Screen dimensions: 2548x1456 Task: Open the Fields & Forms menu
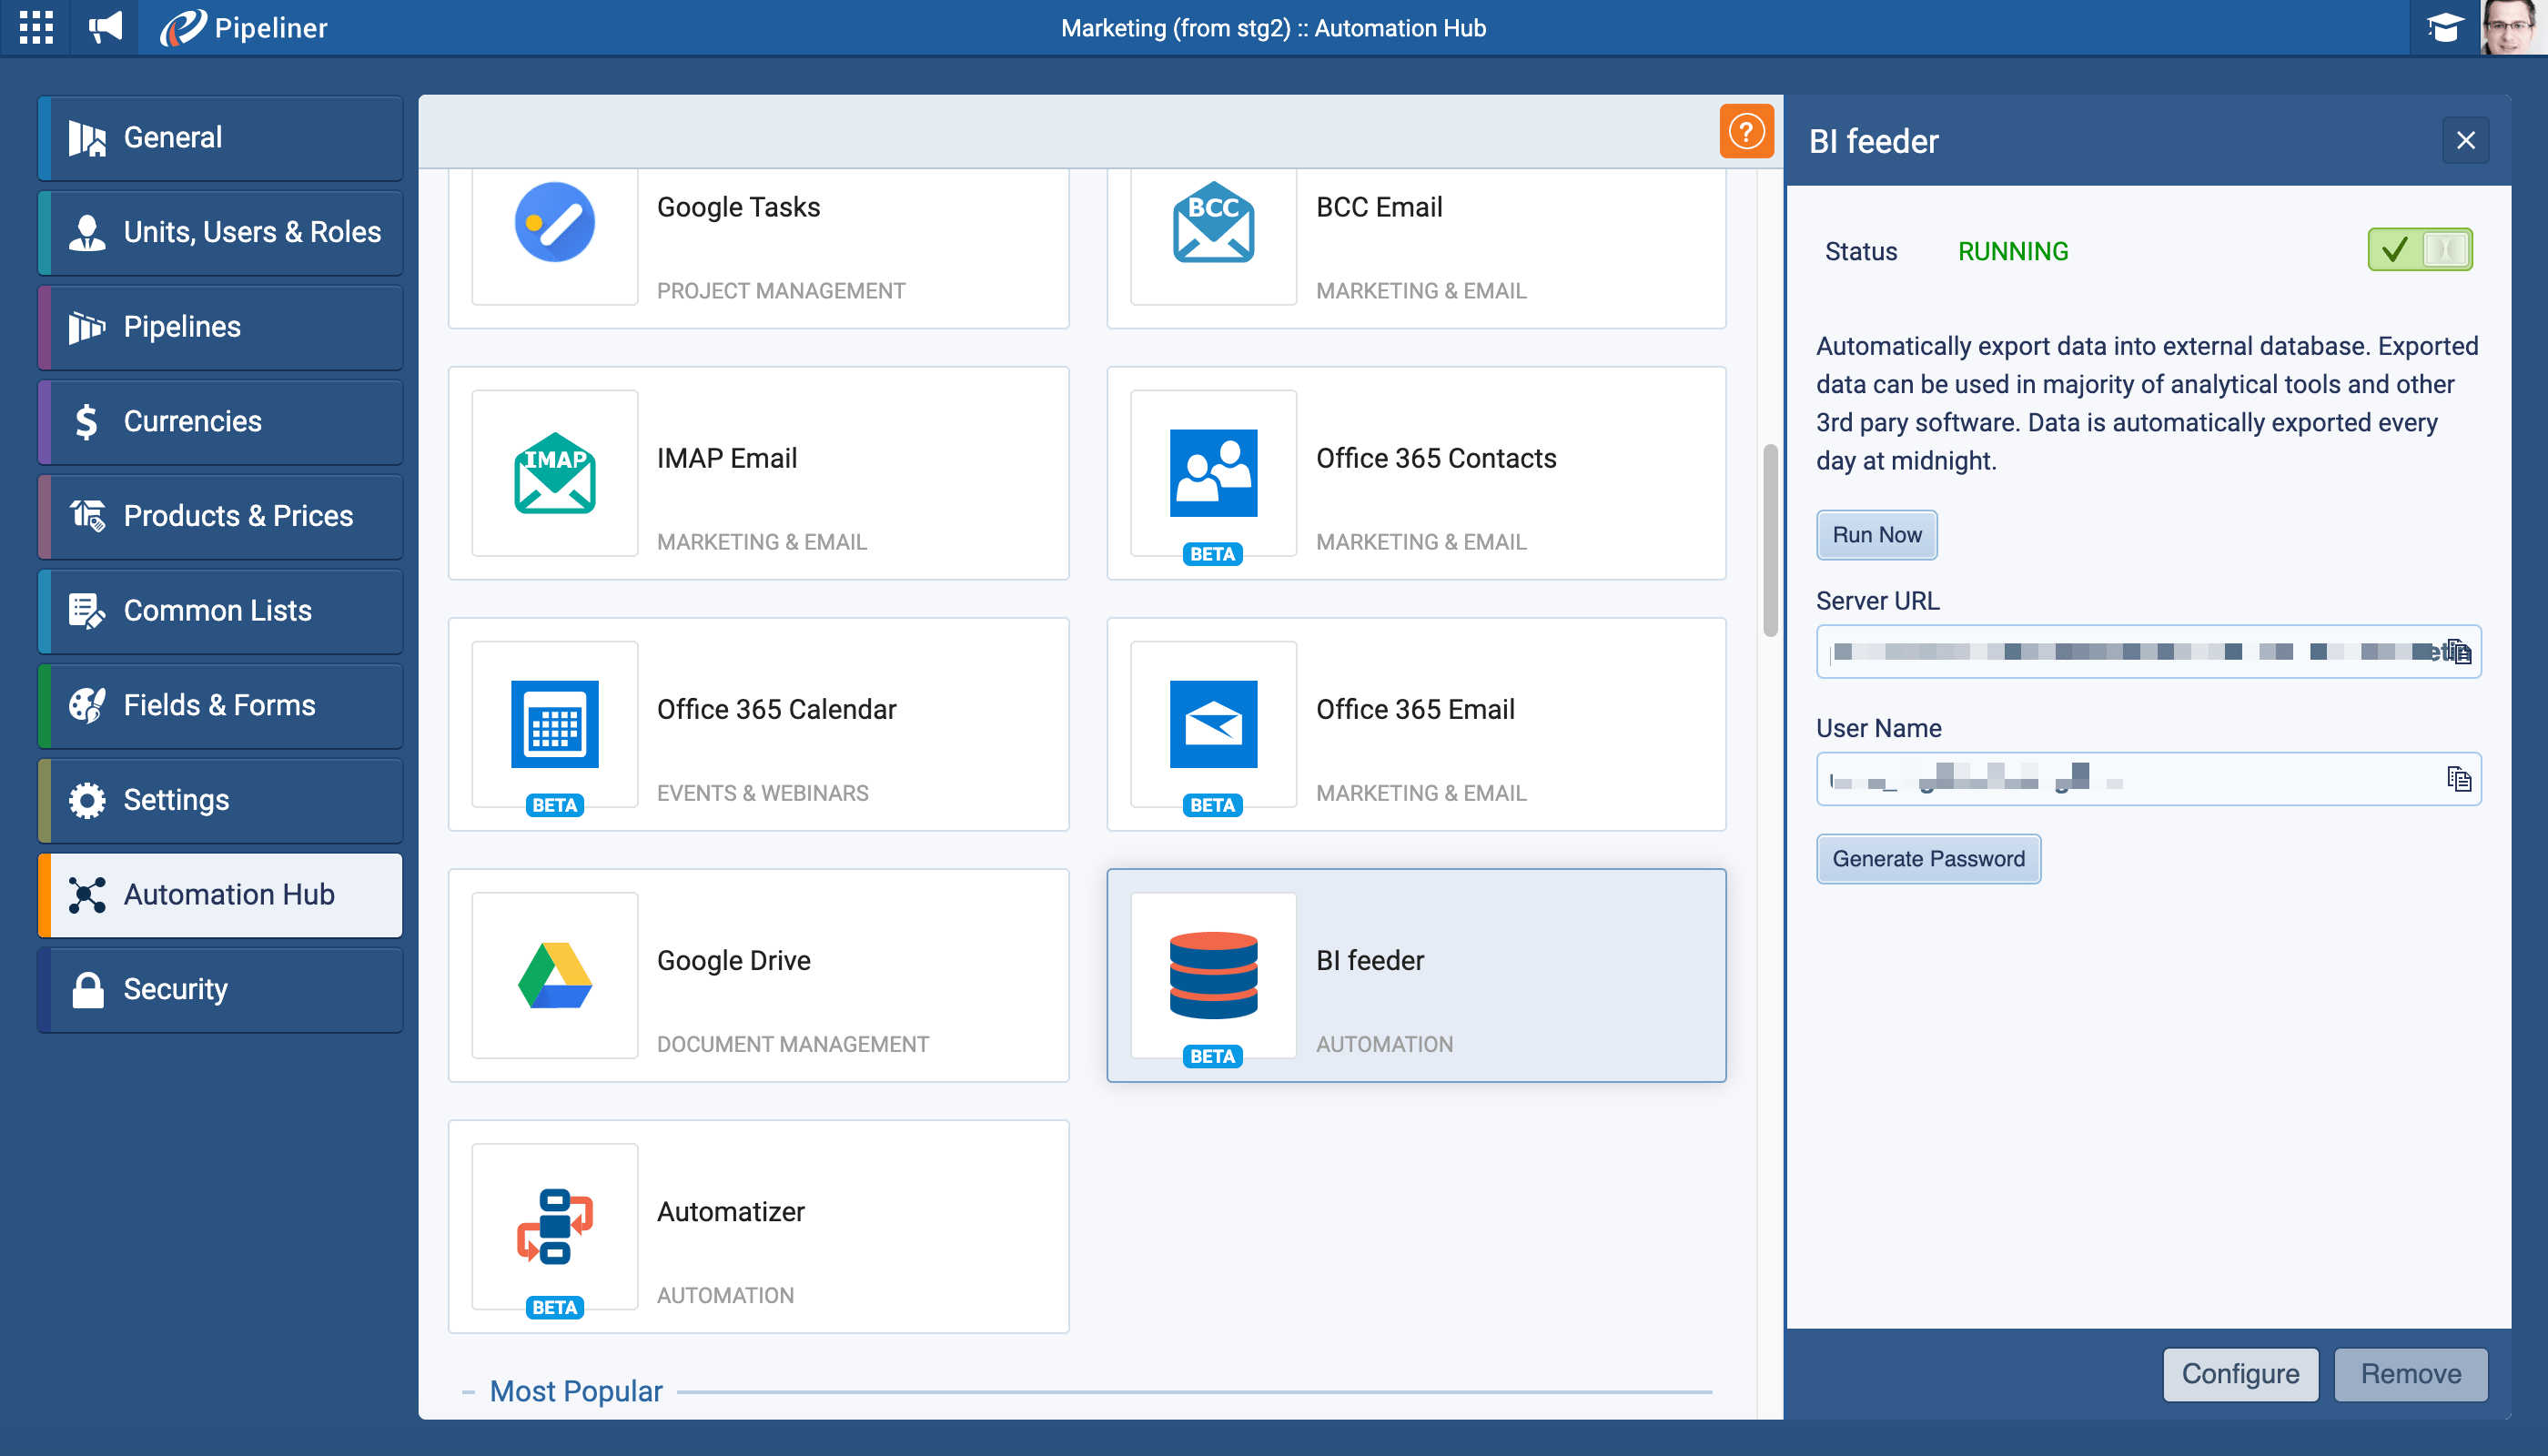coord(220,705)
